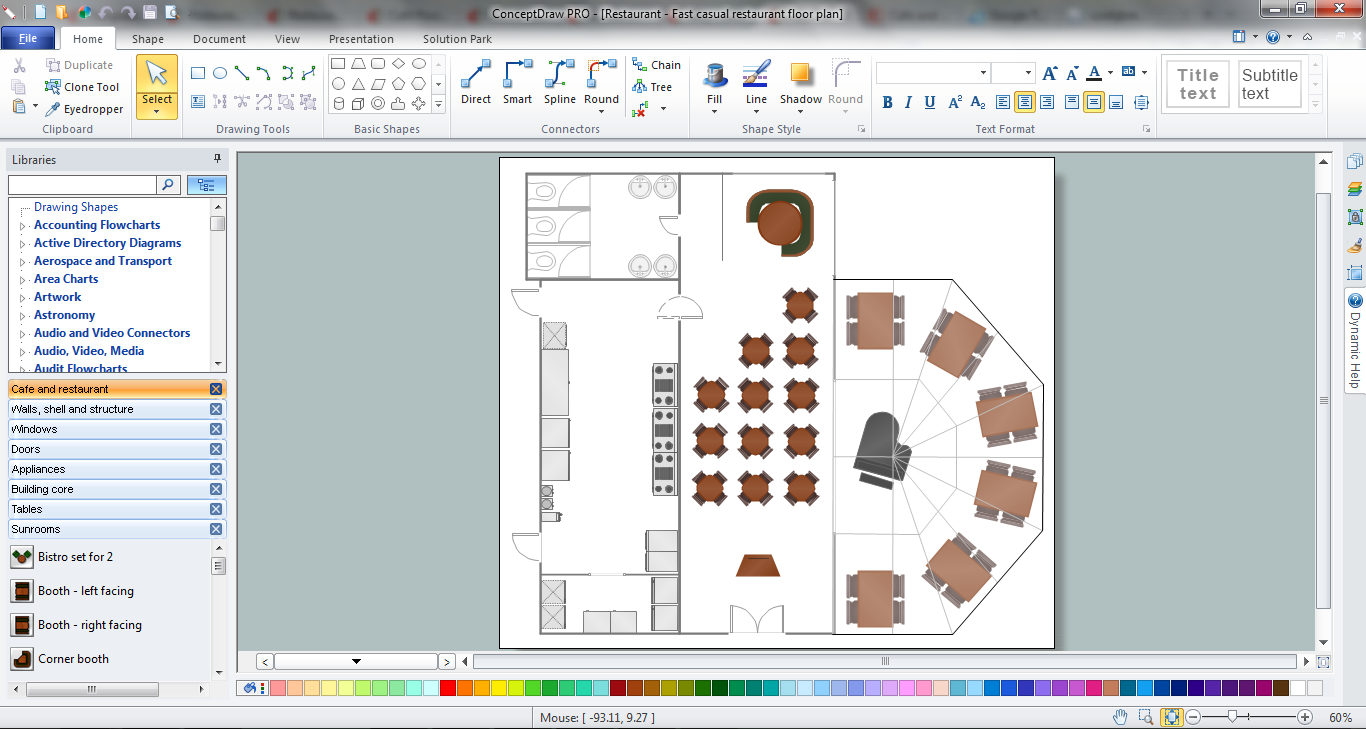This screenshot has height=729, width=1366.
Task: Switch to the Presentation ribbon tab
Action: [x=361, y=39]
